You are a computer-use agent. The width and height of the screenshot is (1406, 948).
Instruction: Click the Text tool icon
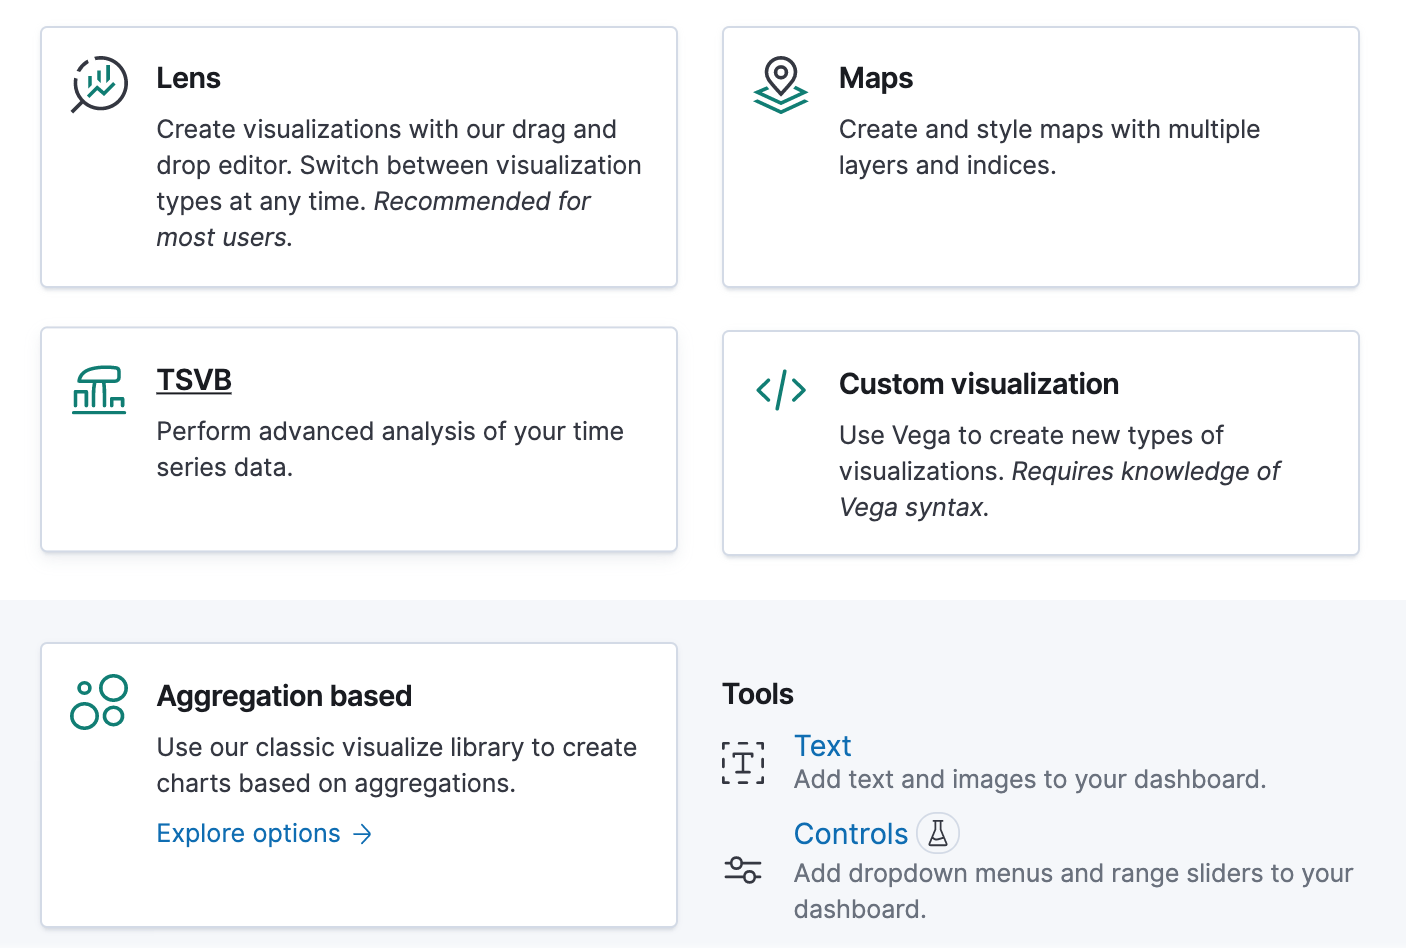tap(743, 762)
